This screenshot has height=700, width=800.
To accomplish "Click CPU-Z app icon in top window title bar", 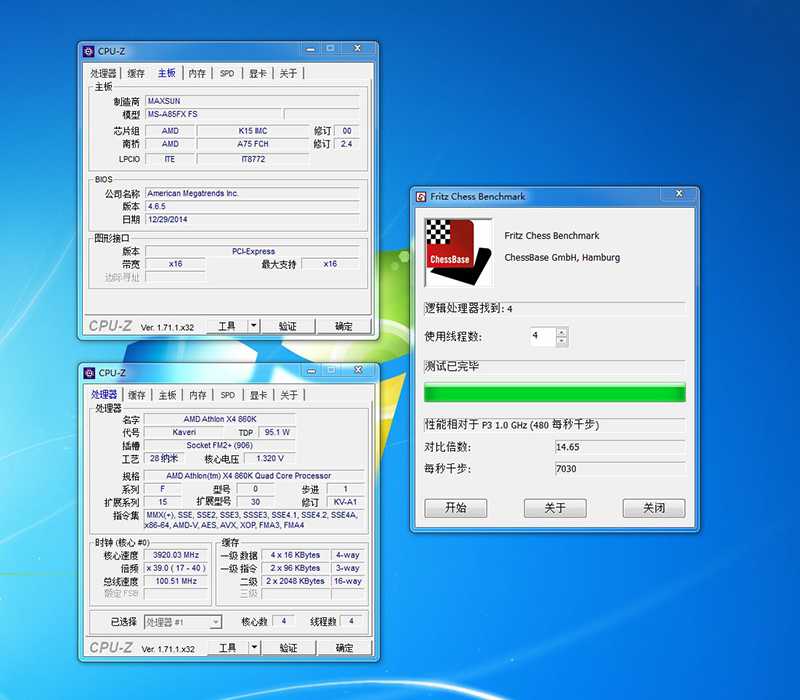I will pos(89,51).
